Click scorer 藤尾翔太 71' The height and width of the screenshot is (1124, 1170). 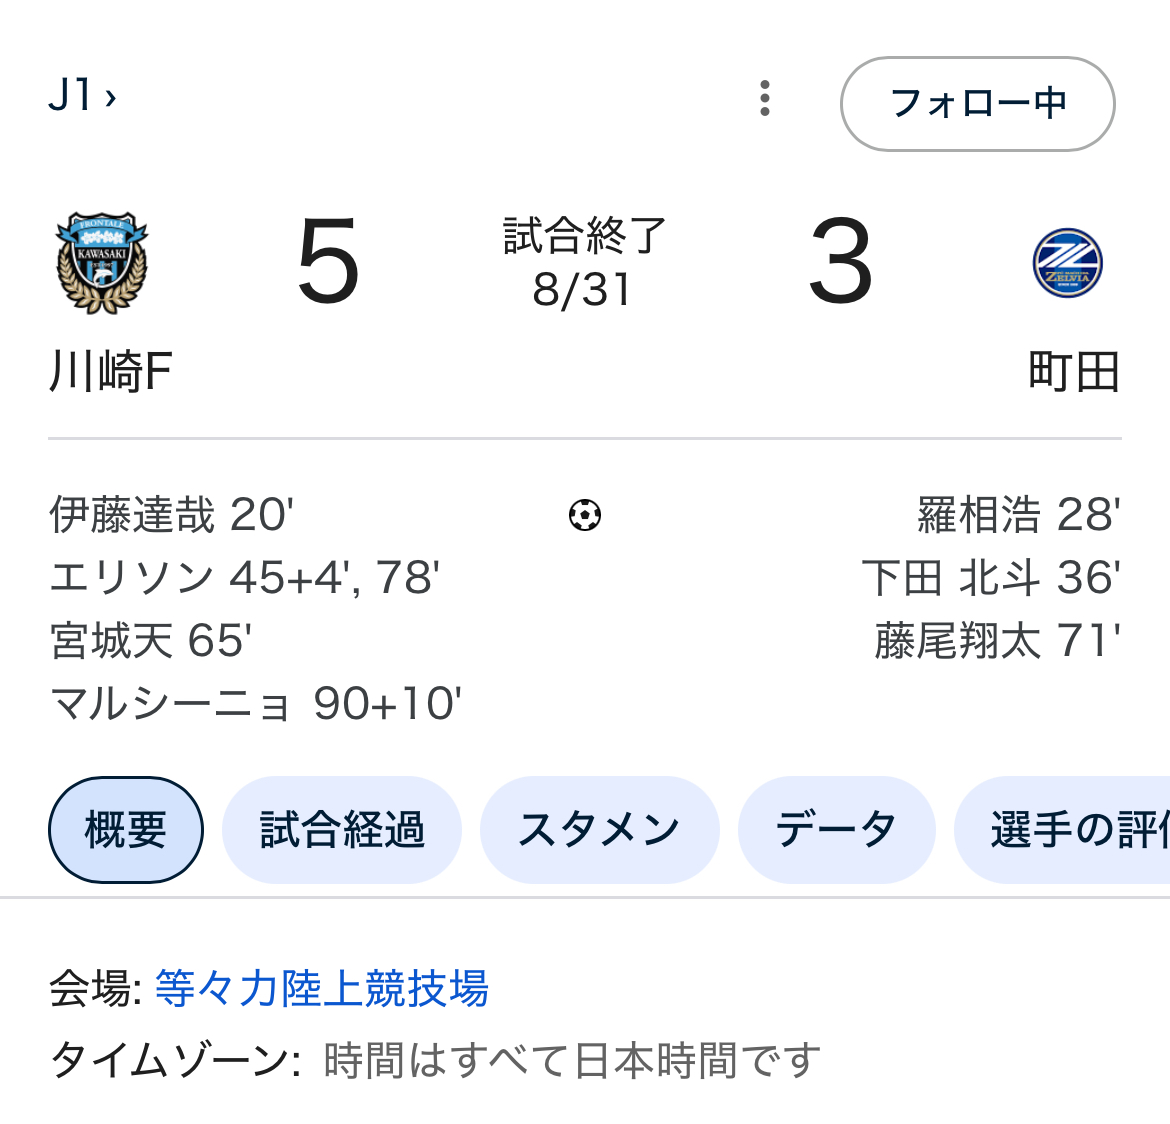[997, 641]
